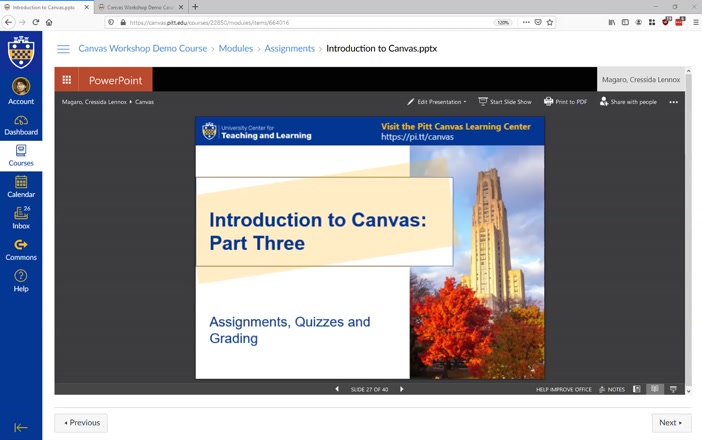Switch to reading view in status bar
The image size is (702, 440).
pyautogui.click(x=655, y=389)
